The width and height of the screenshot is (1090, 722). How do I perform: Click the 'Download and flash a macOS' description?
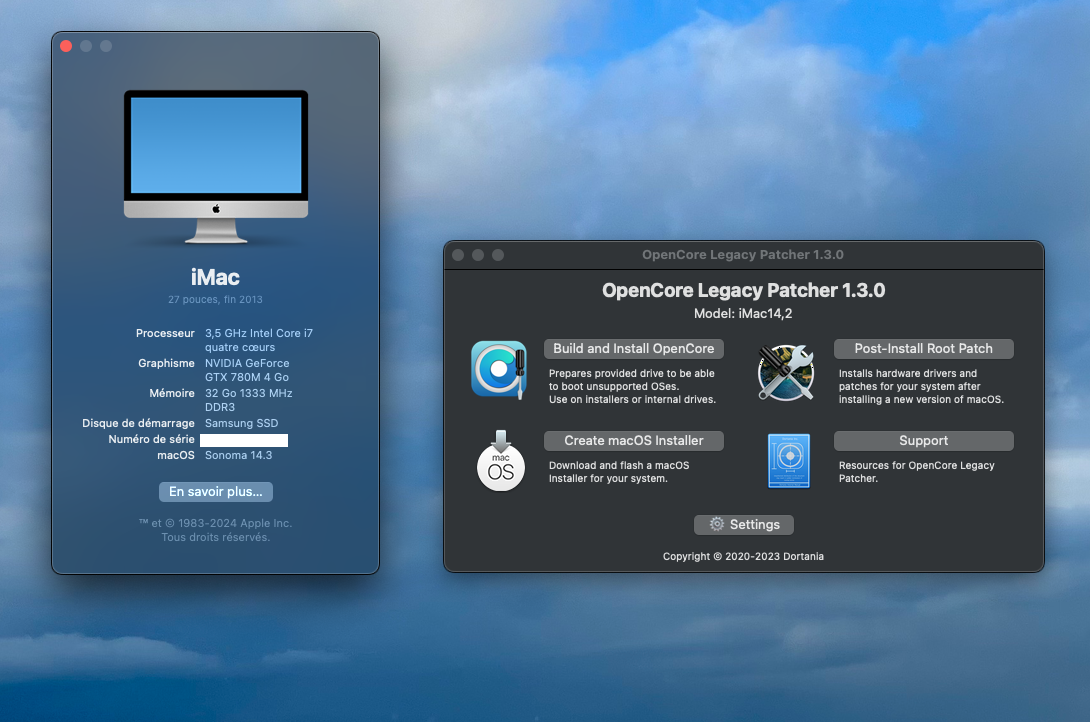coord(619,472)
